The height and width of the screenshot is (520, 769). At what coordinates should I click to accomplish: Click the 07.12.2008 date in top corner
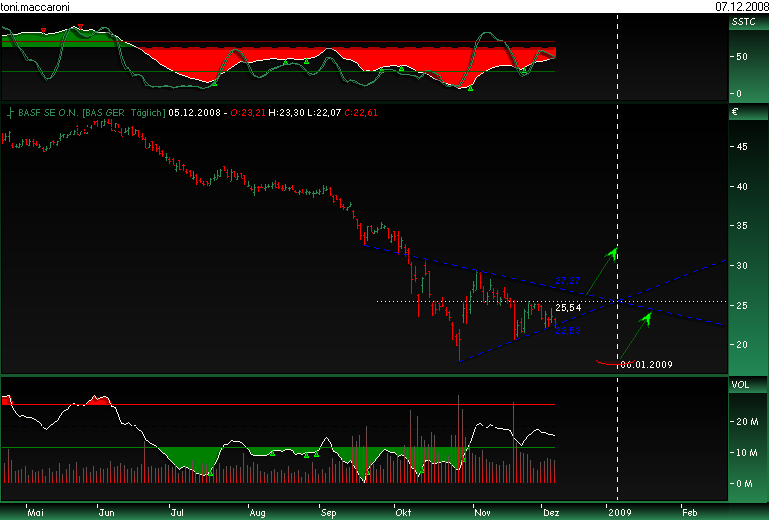coord(740,6)
